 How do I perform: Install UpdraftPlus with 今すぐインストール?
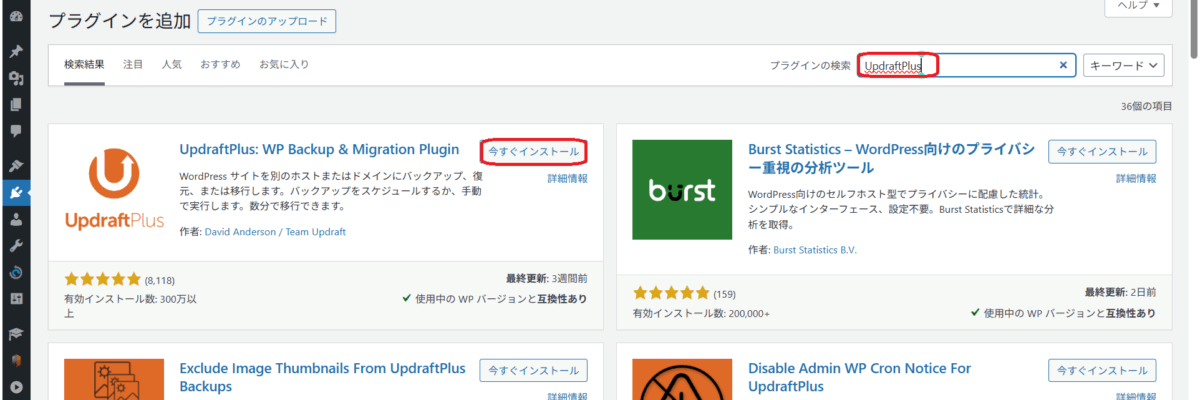click(x=534, y=151)
